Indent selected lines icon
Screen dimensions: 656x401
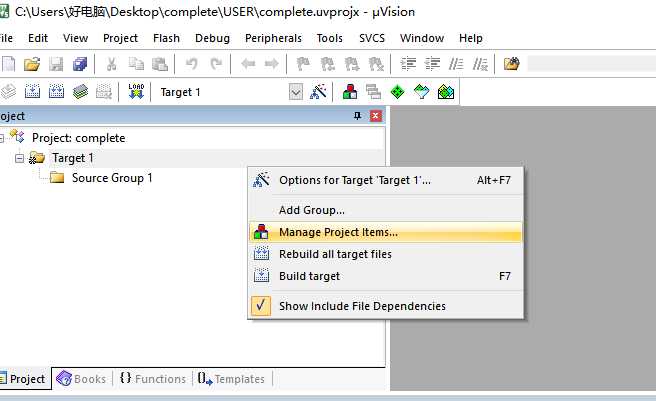click(x=408, y=64)
